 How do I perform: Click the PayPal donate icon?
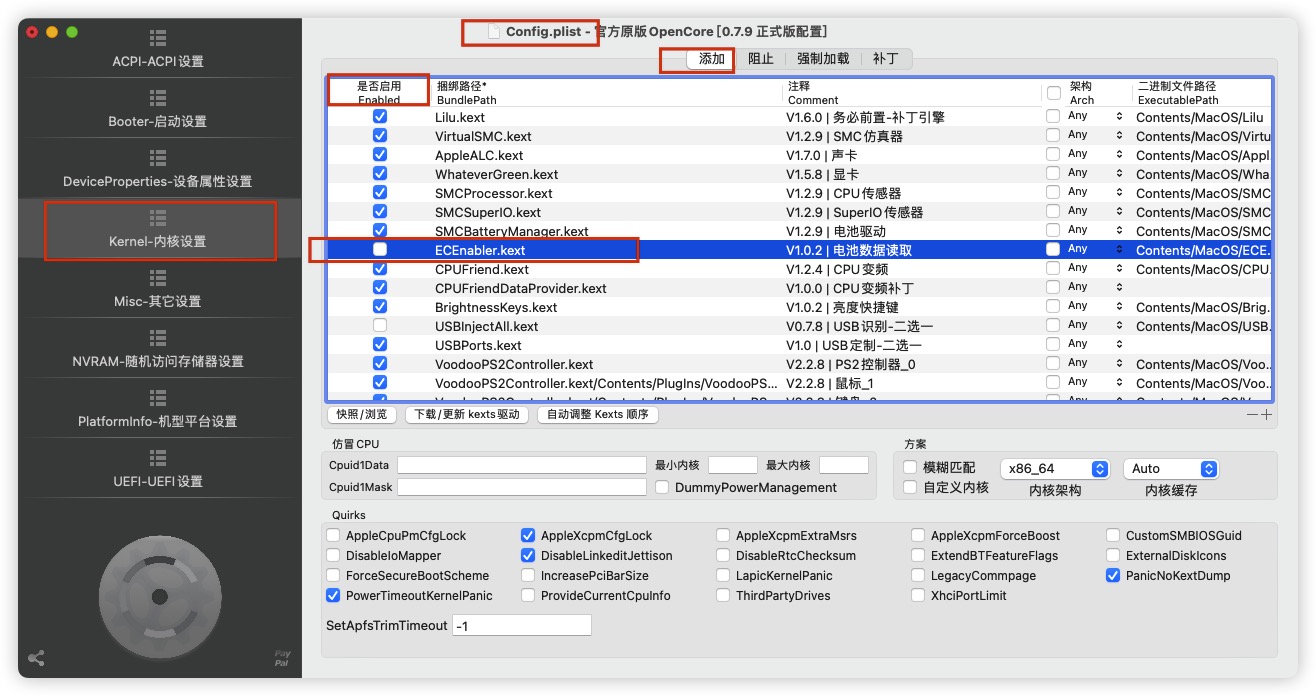[x=283, y=659]
